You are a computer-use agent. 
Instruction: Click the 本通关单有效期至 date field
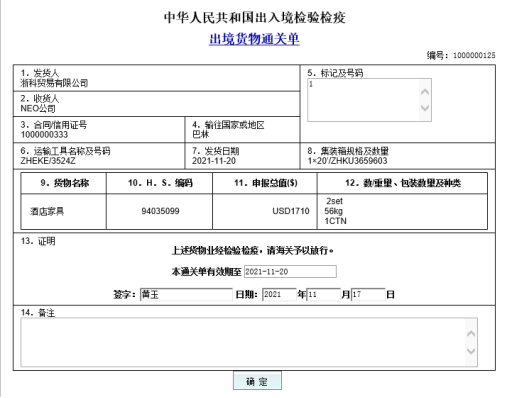pos(290,271)
